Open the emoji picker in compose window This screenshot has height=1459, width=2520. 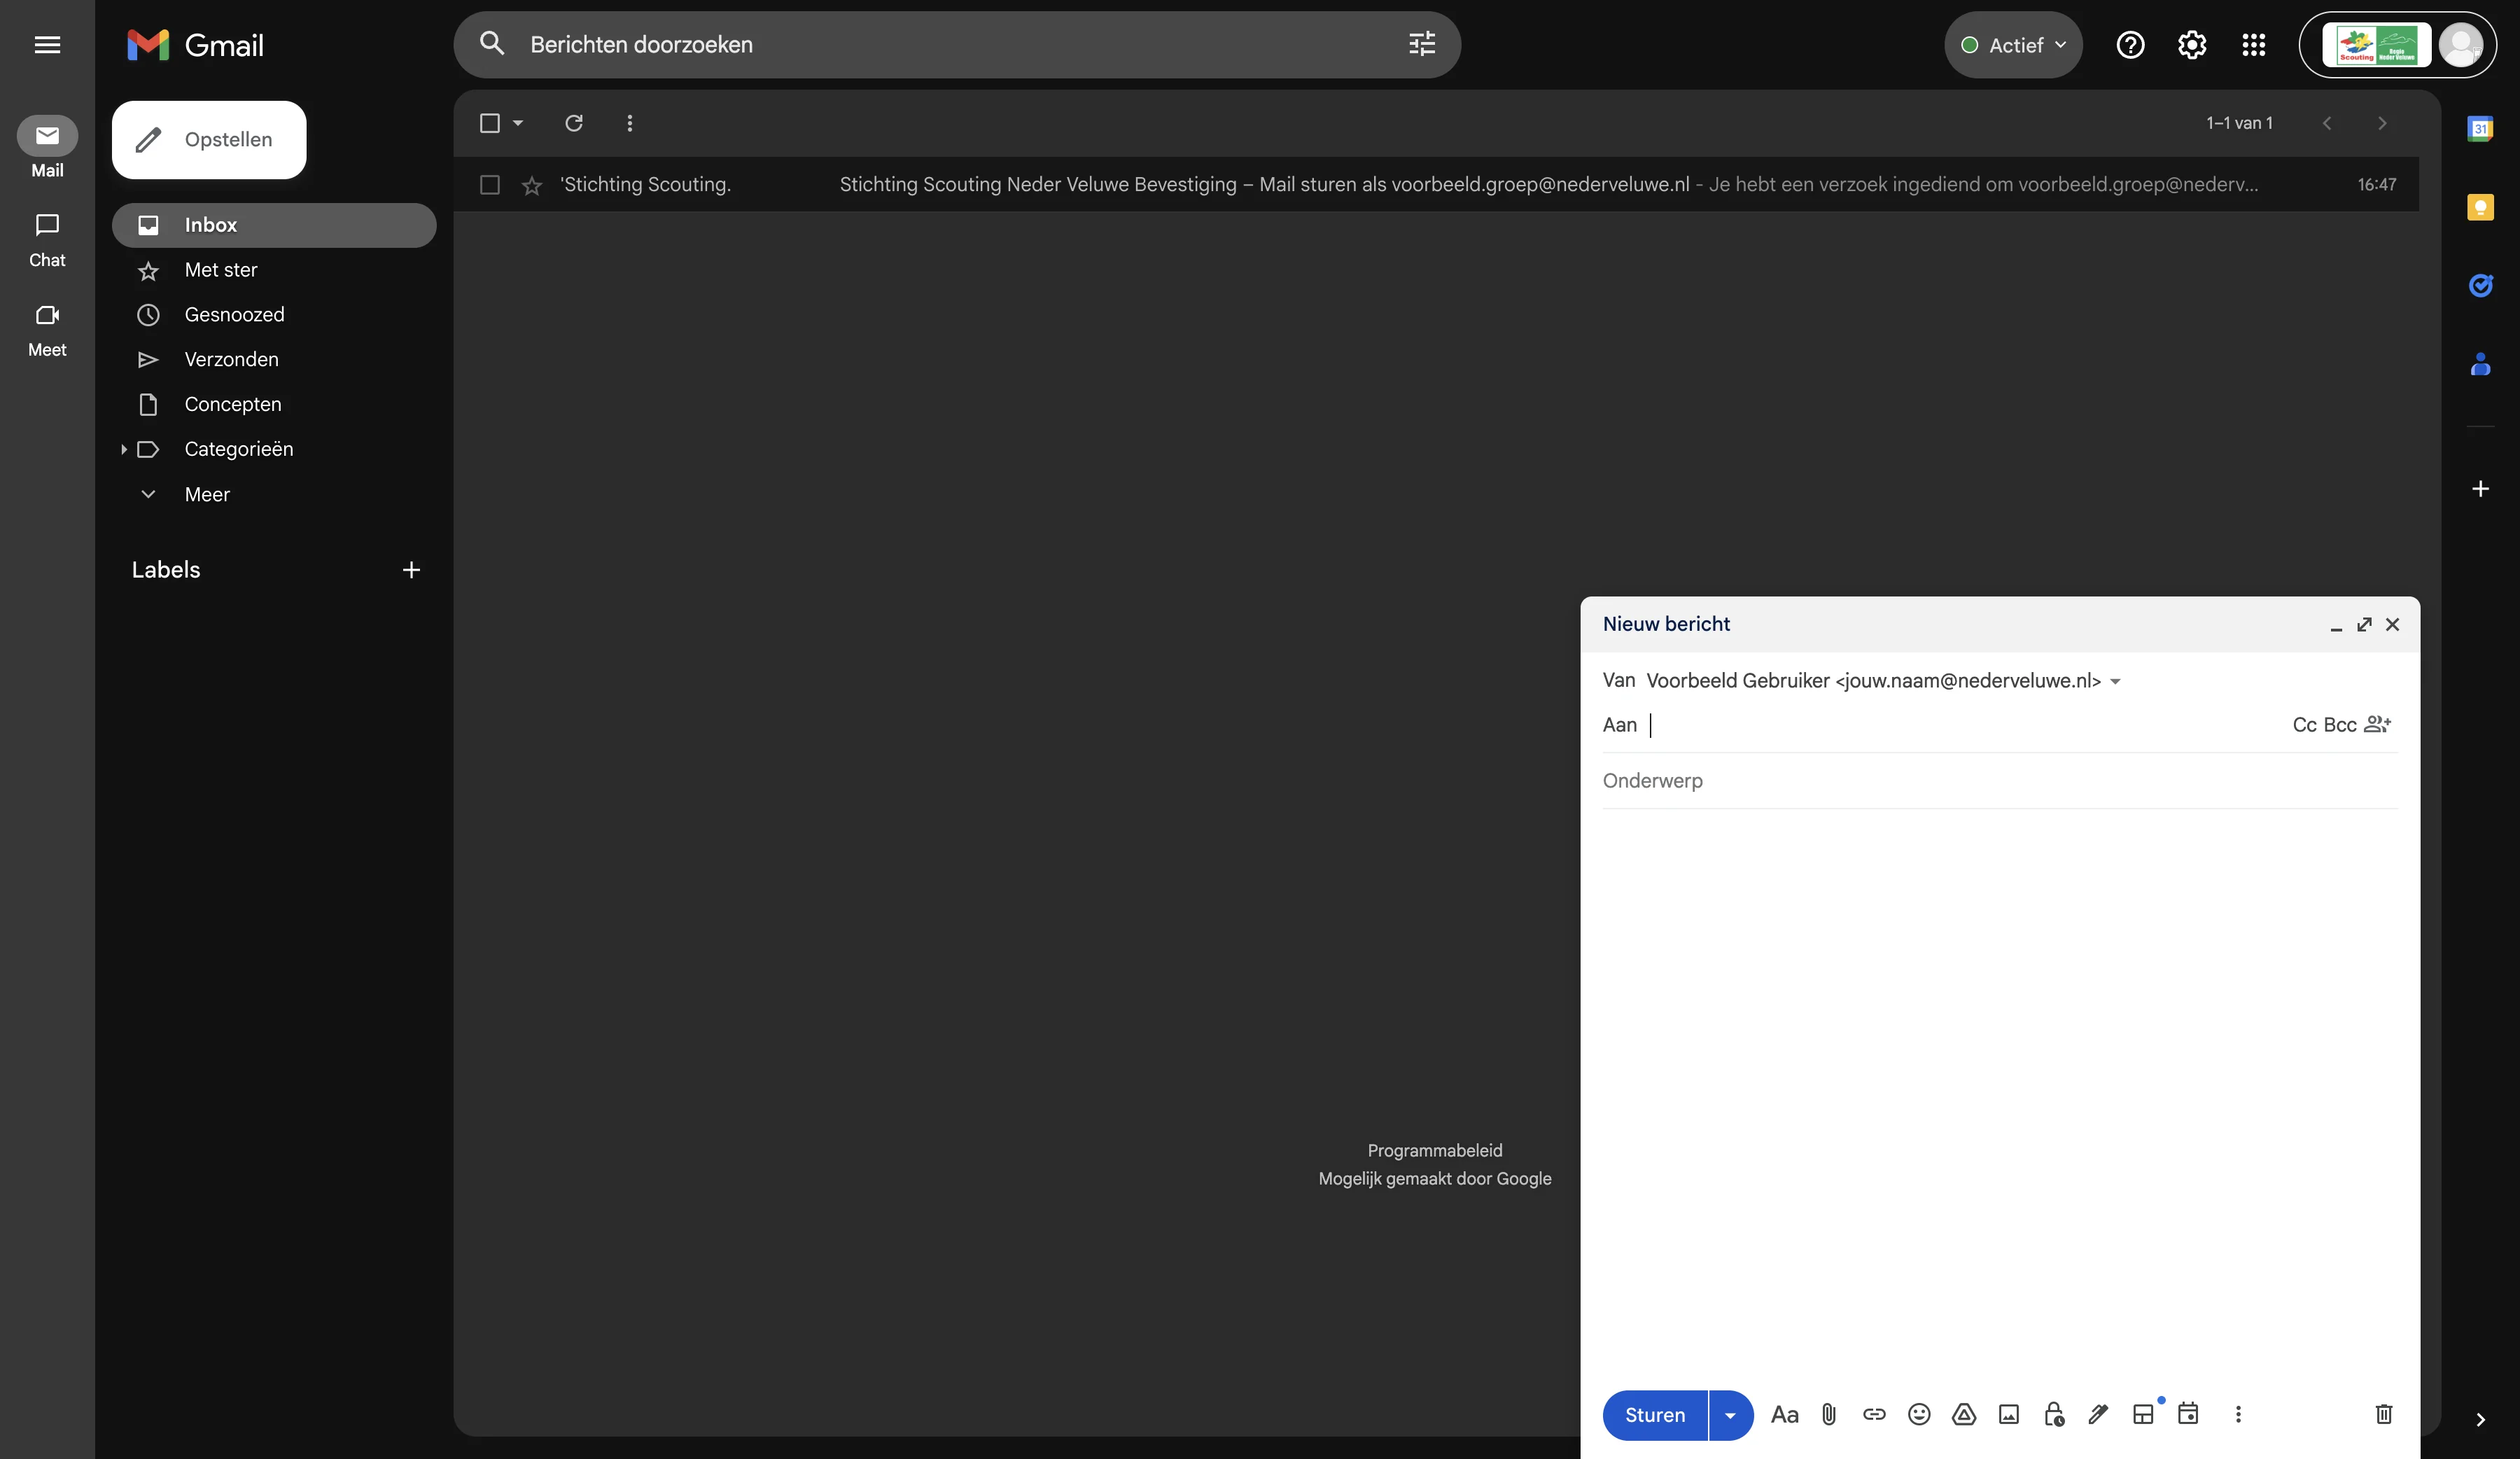[1919, 1414]
